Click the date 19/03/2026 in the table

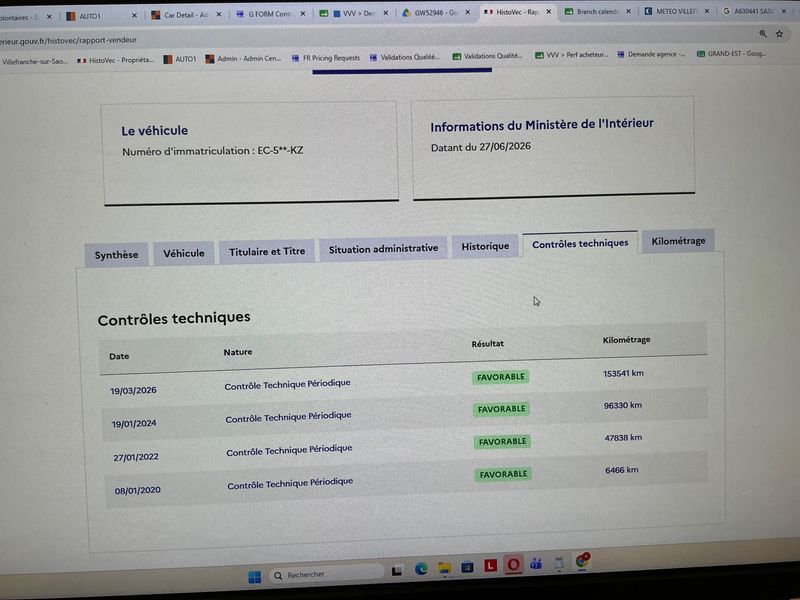(133, 391)
